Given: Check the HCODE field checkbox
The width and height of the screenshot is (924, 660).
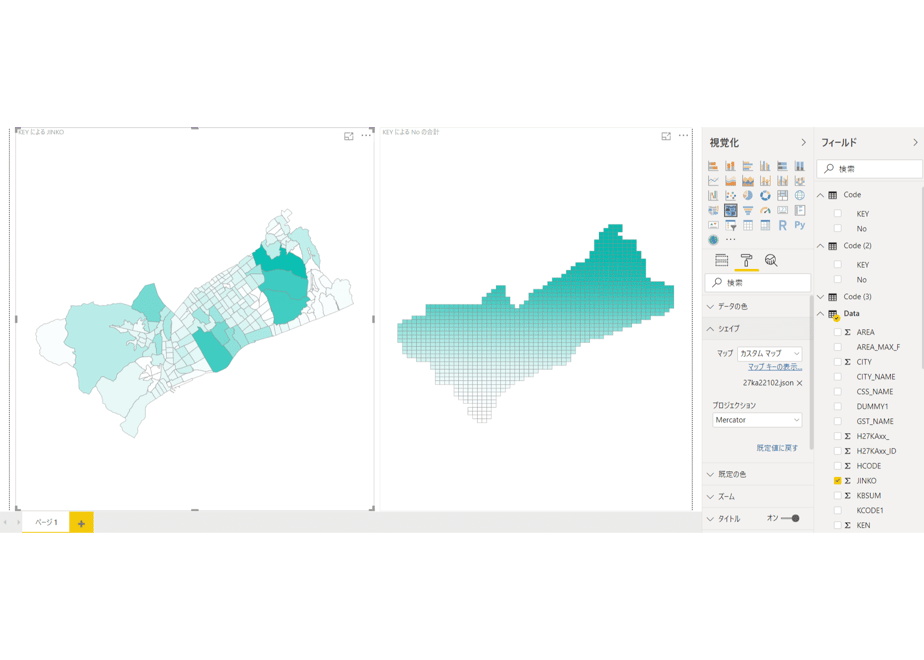Looking at the screenshot, I should point(837,466).
